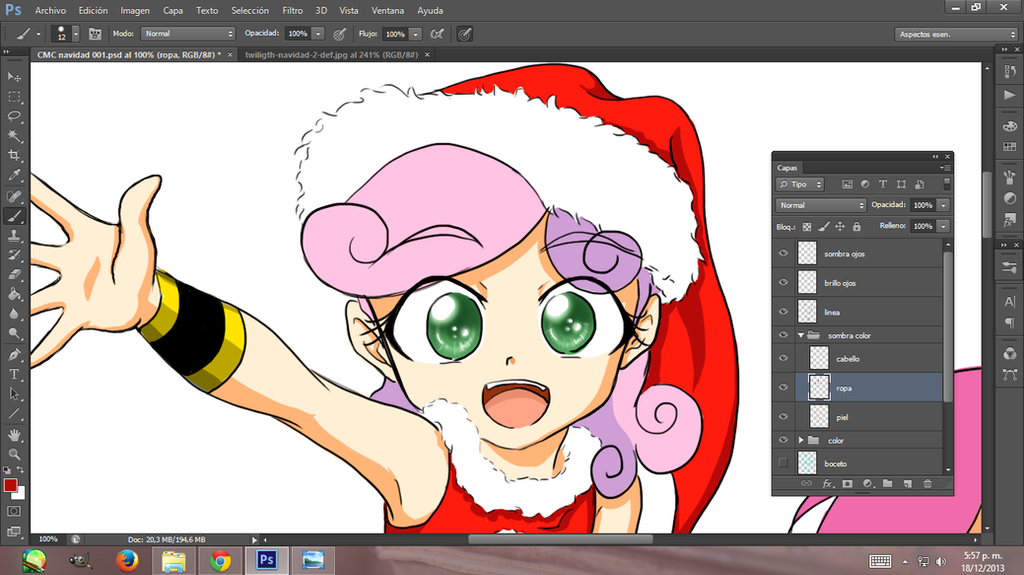
Task: Select the Line shape tool
Action: point(14,414)
